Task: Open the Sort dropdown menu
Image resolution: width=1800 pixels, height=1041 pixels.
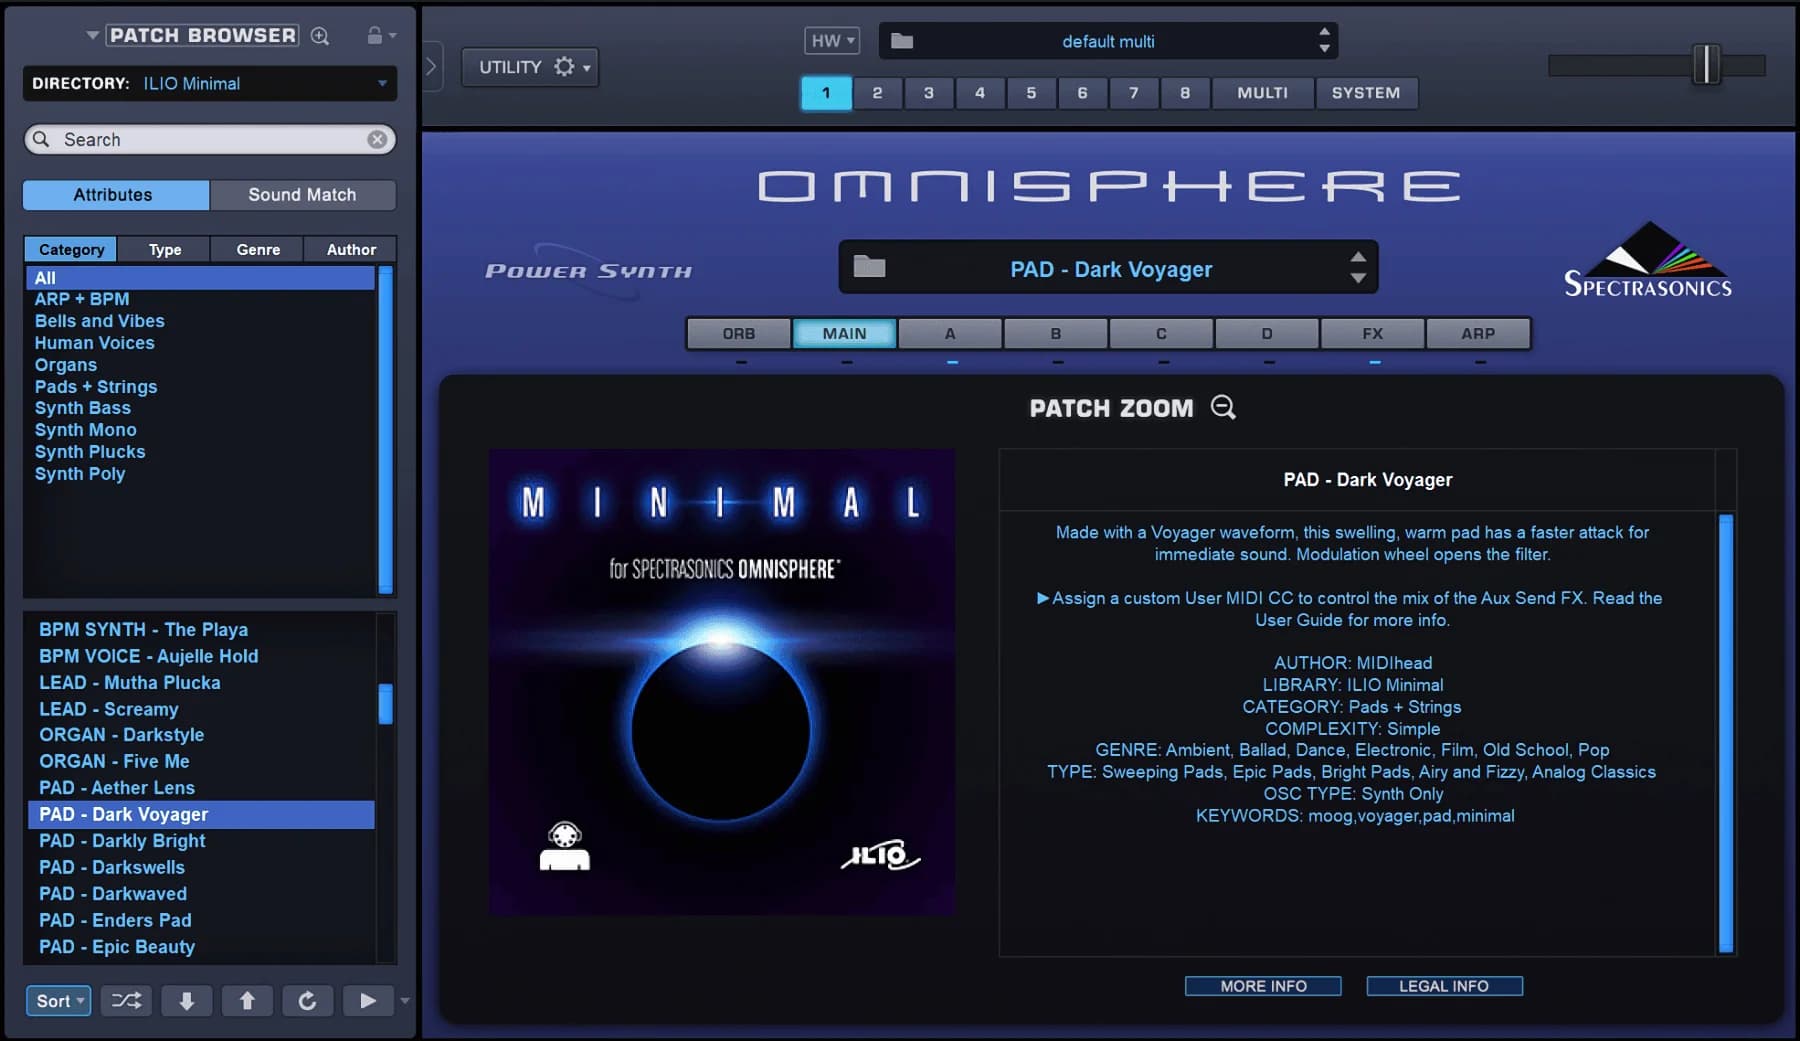Action: pos(58,1000)
